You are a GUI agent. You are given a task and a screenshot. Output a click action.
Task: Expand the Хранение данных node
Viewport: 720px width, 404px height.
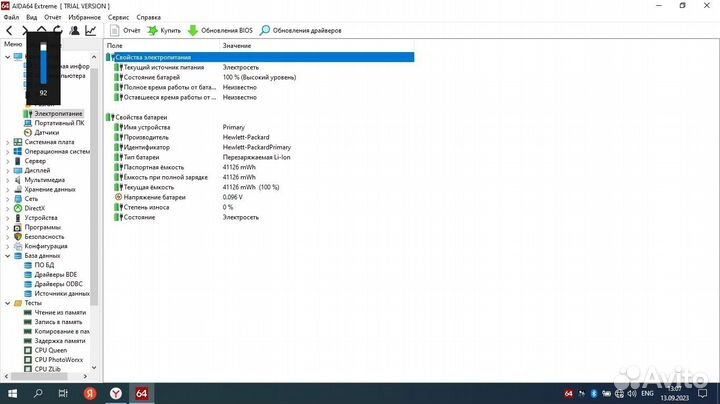tap(7, 189)
